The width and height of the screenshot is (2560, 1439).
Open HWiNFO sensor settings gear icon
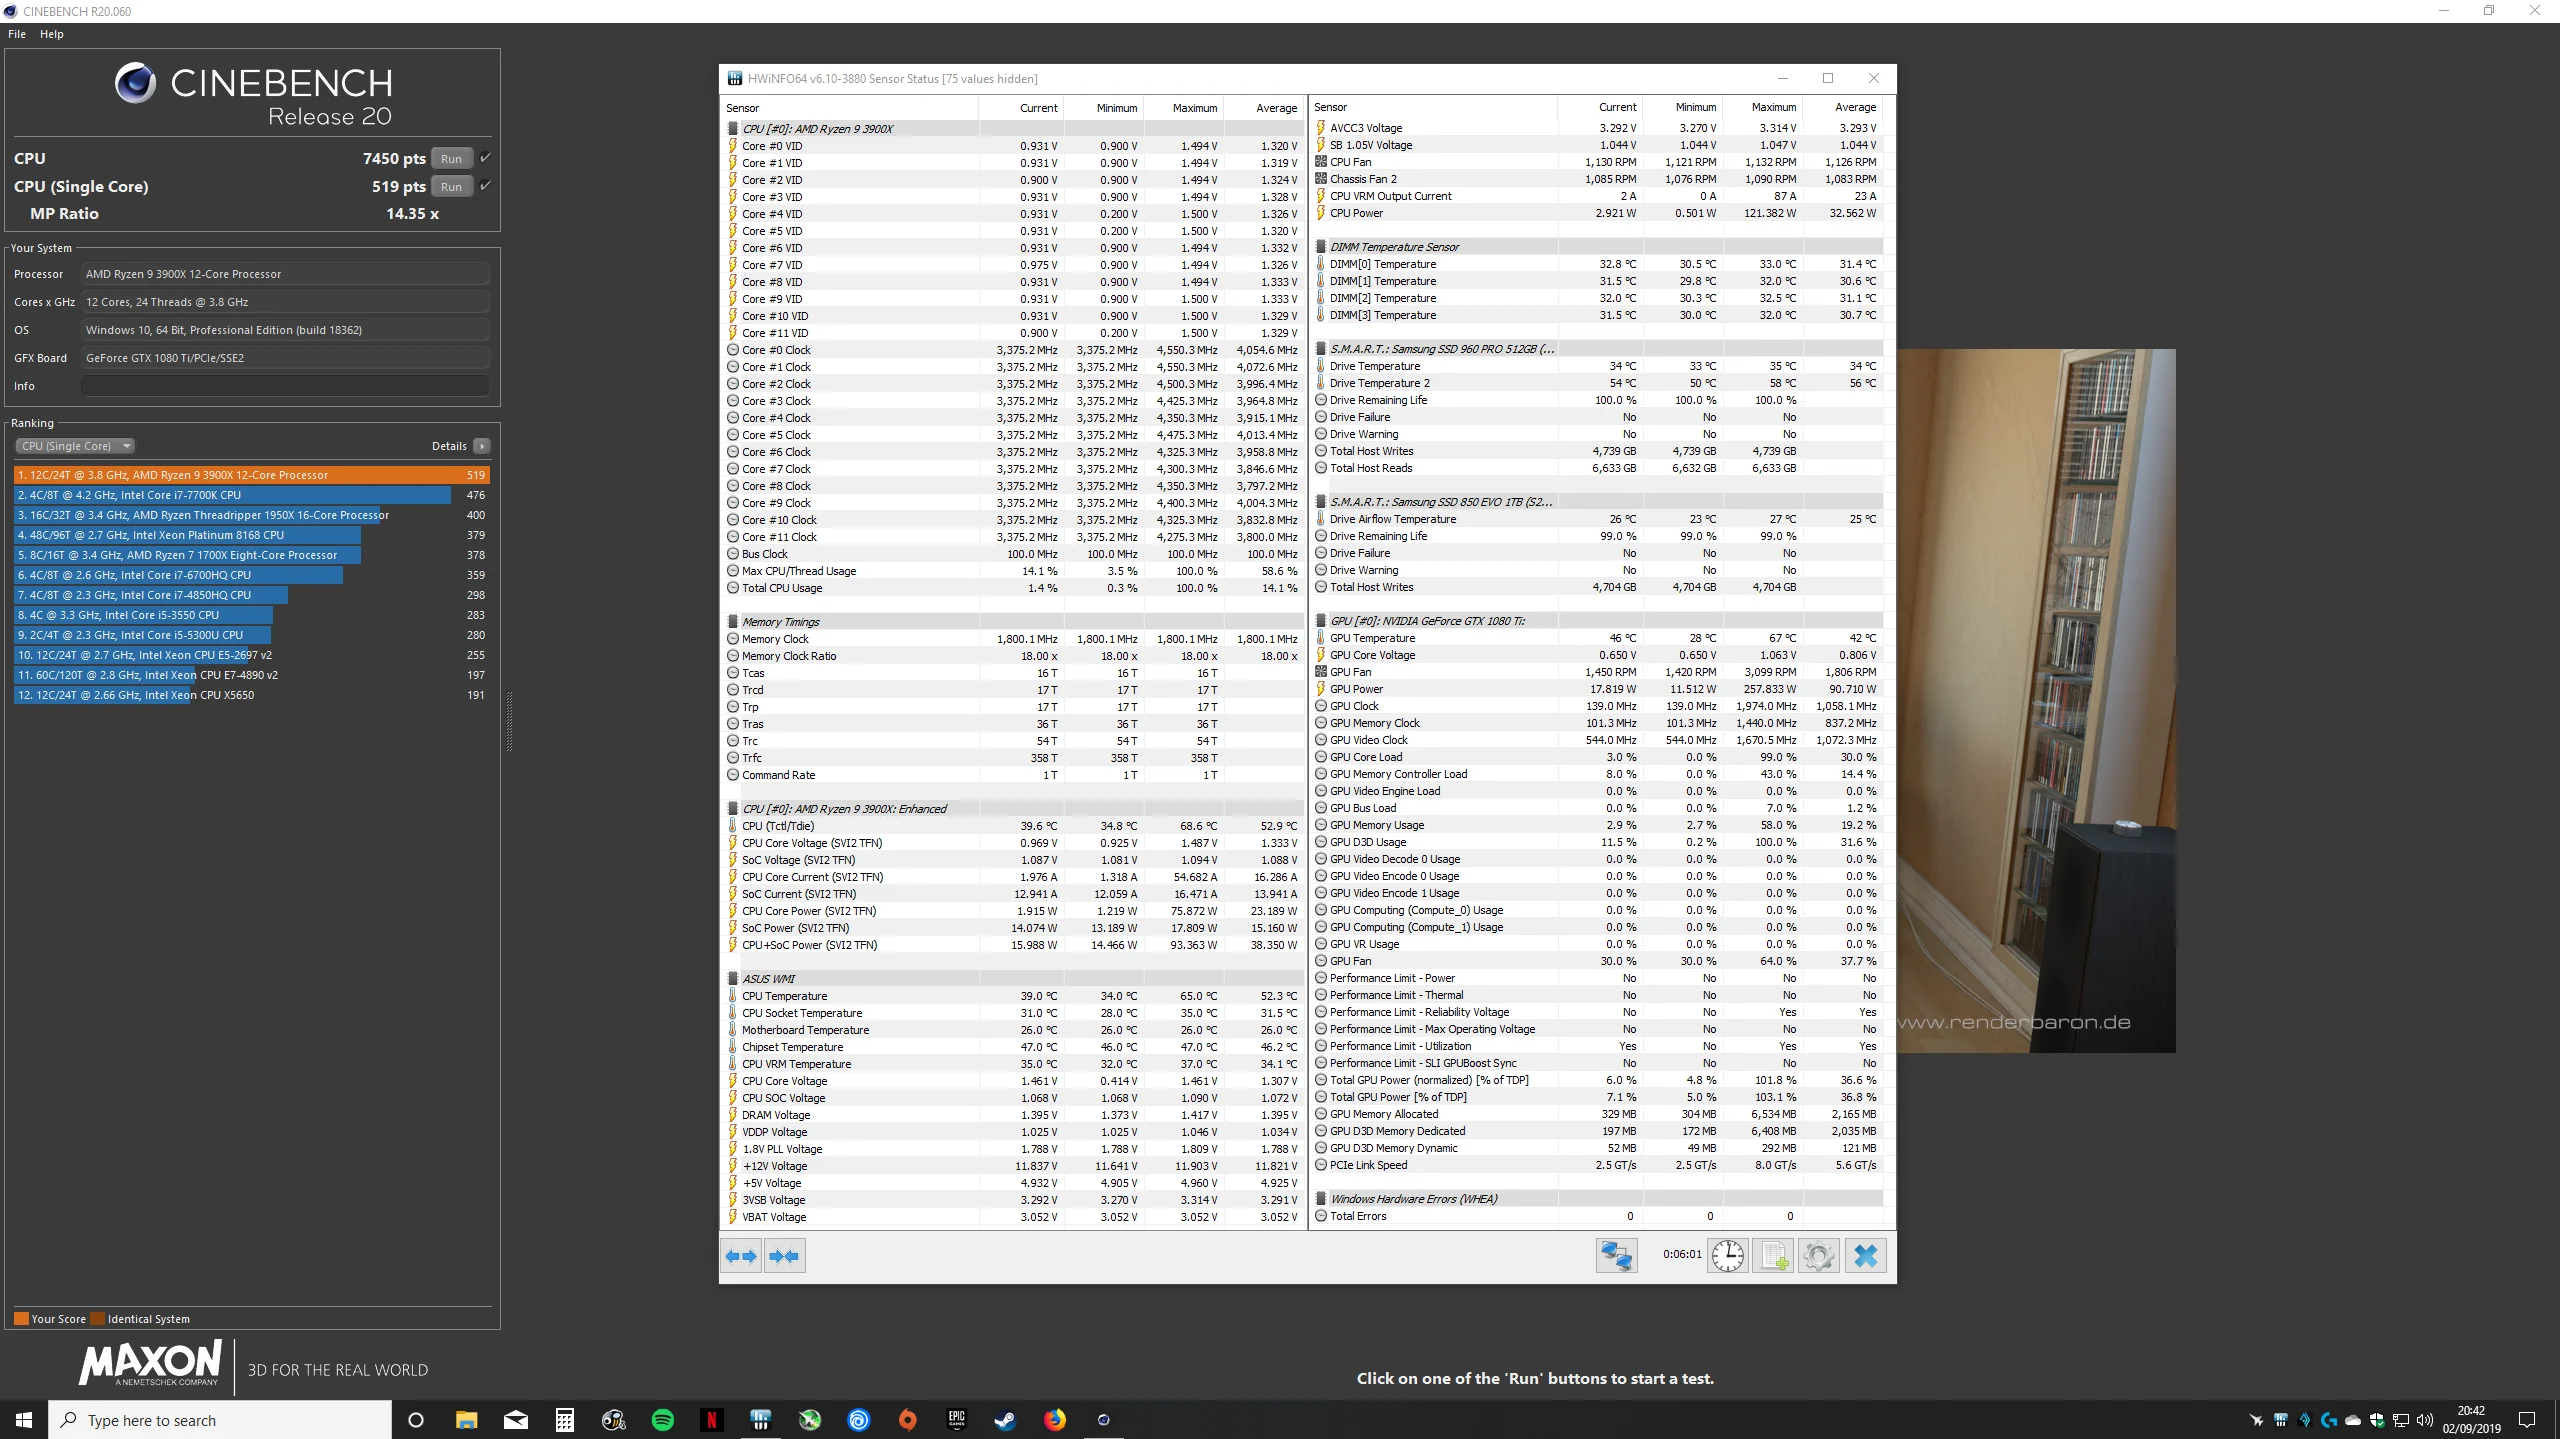(1819, 1256)
